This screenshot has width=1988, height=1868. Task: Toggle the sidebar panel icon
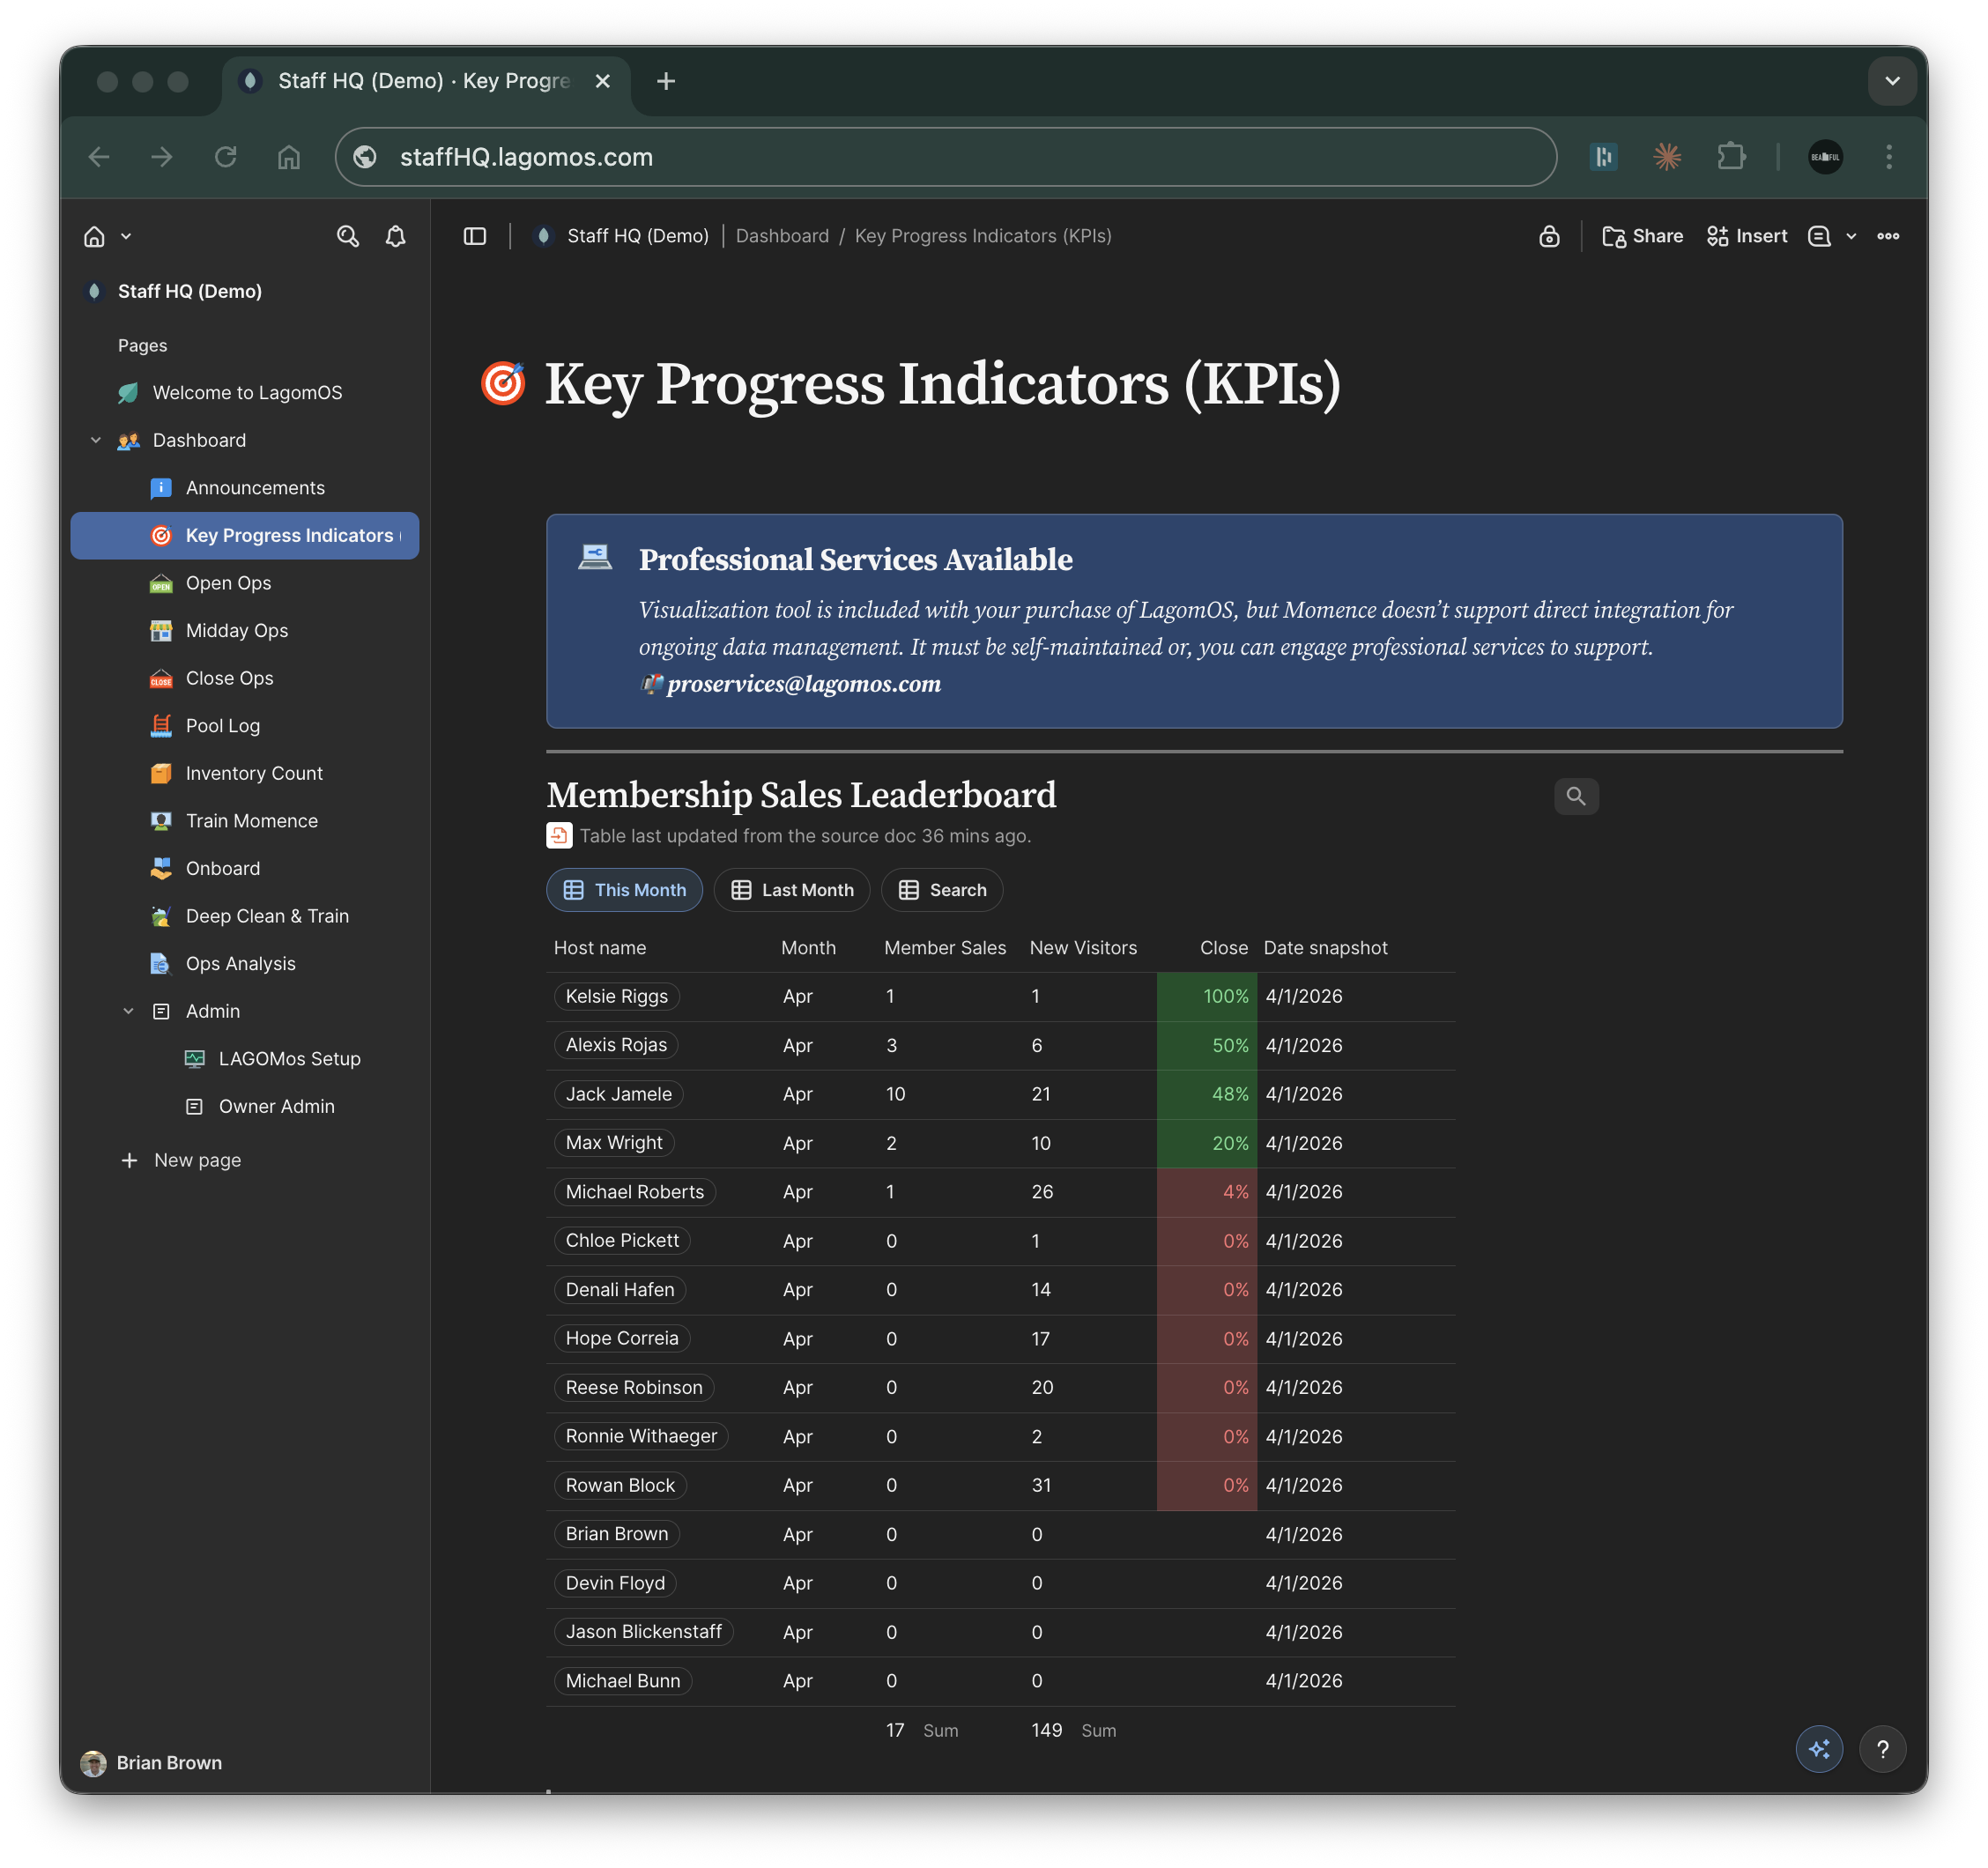(x=475, y=236)
